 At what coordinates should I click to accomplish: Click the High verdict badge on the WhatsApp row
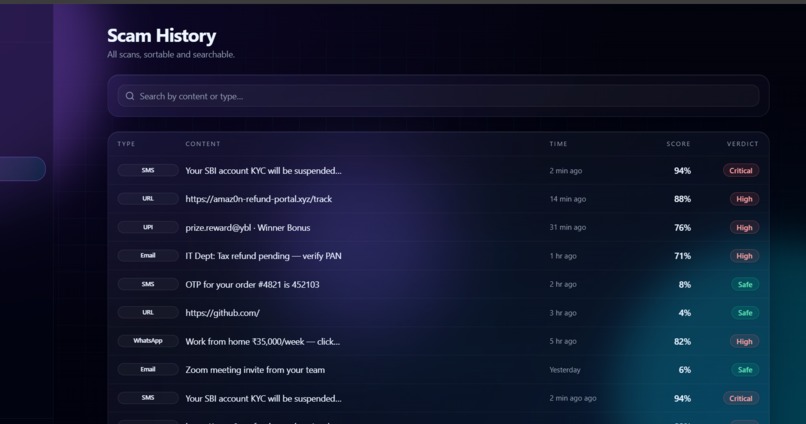click(744, 341)
